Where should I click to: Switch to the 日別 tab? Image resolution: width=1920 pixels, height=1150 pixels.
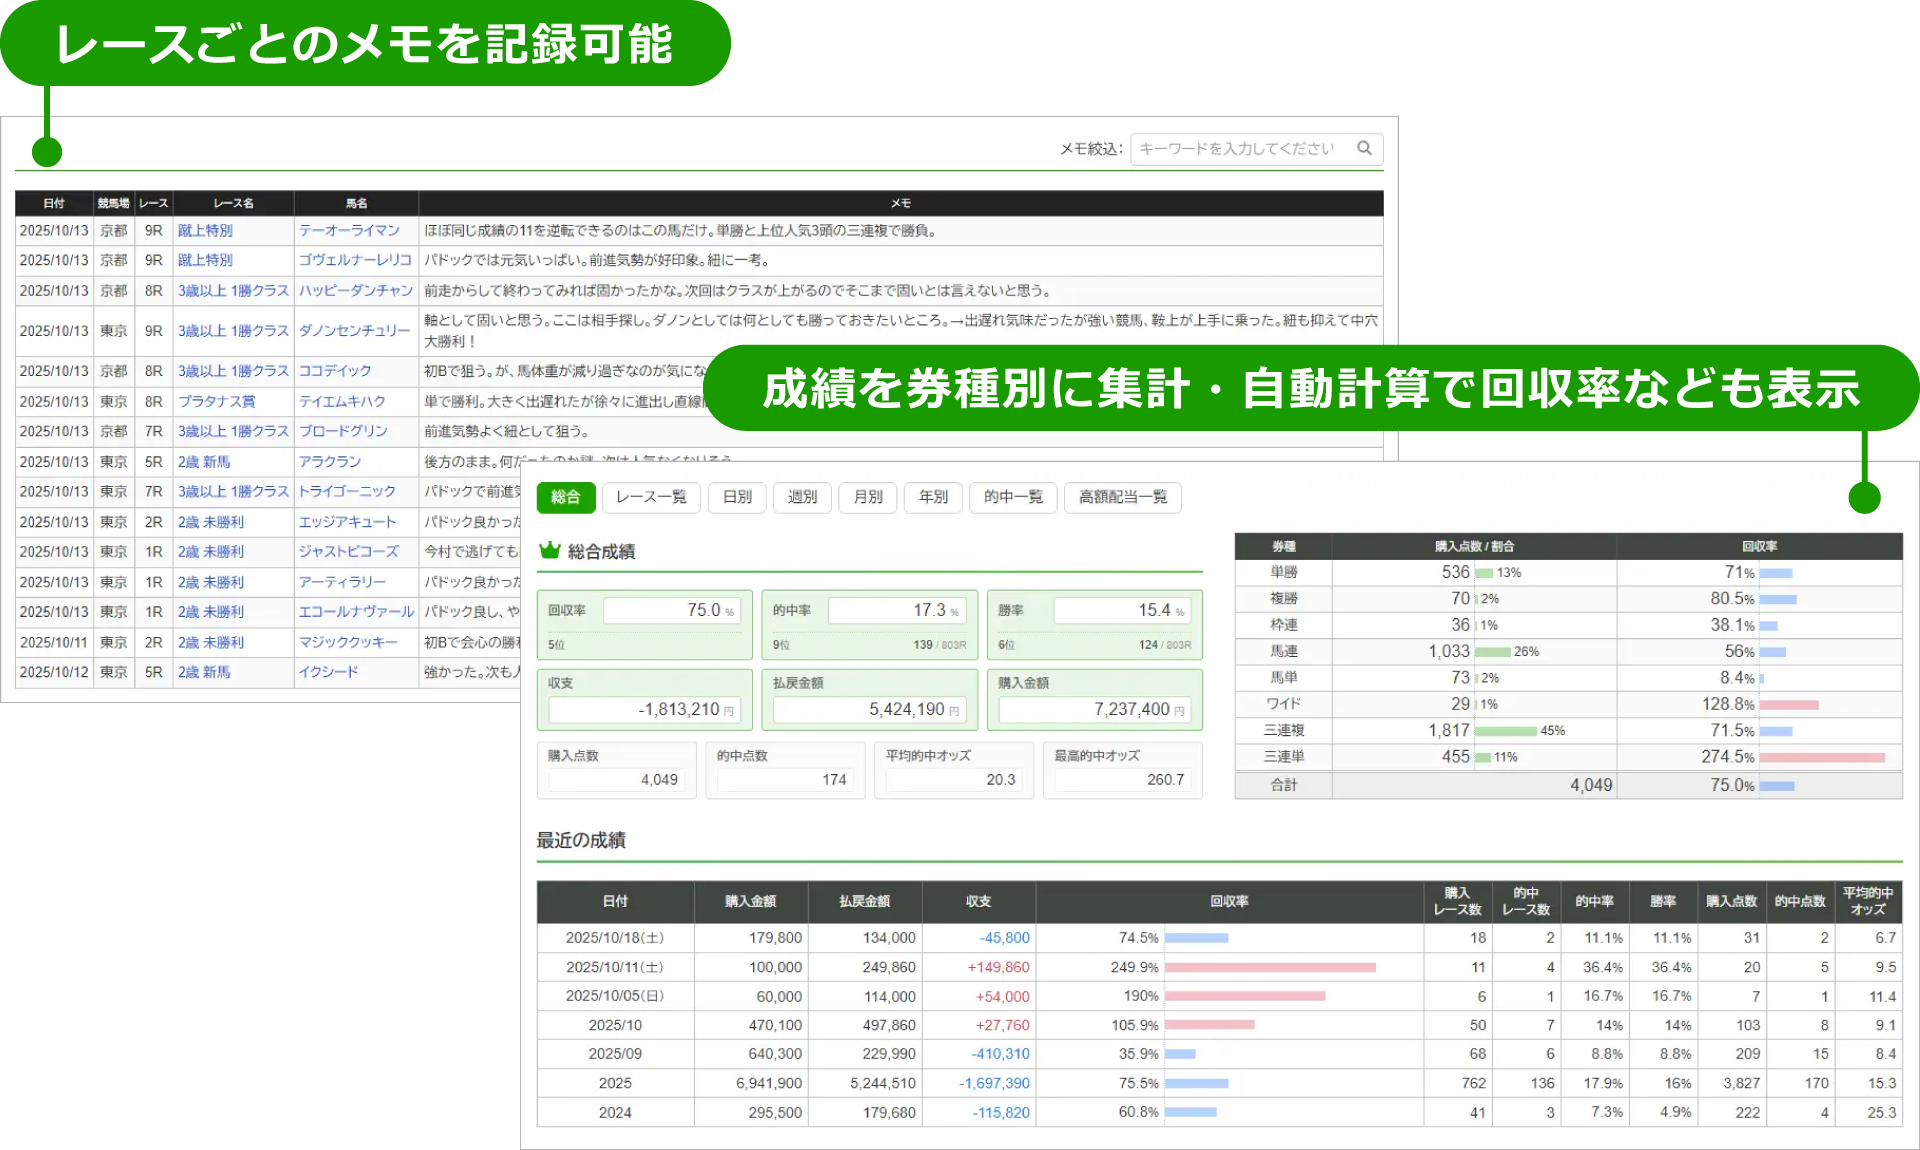pos(737,497)
